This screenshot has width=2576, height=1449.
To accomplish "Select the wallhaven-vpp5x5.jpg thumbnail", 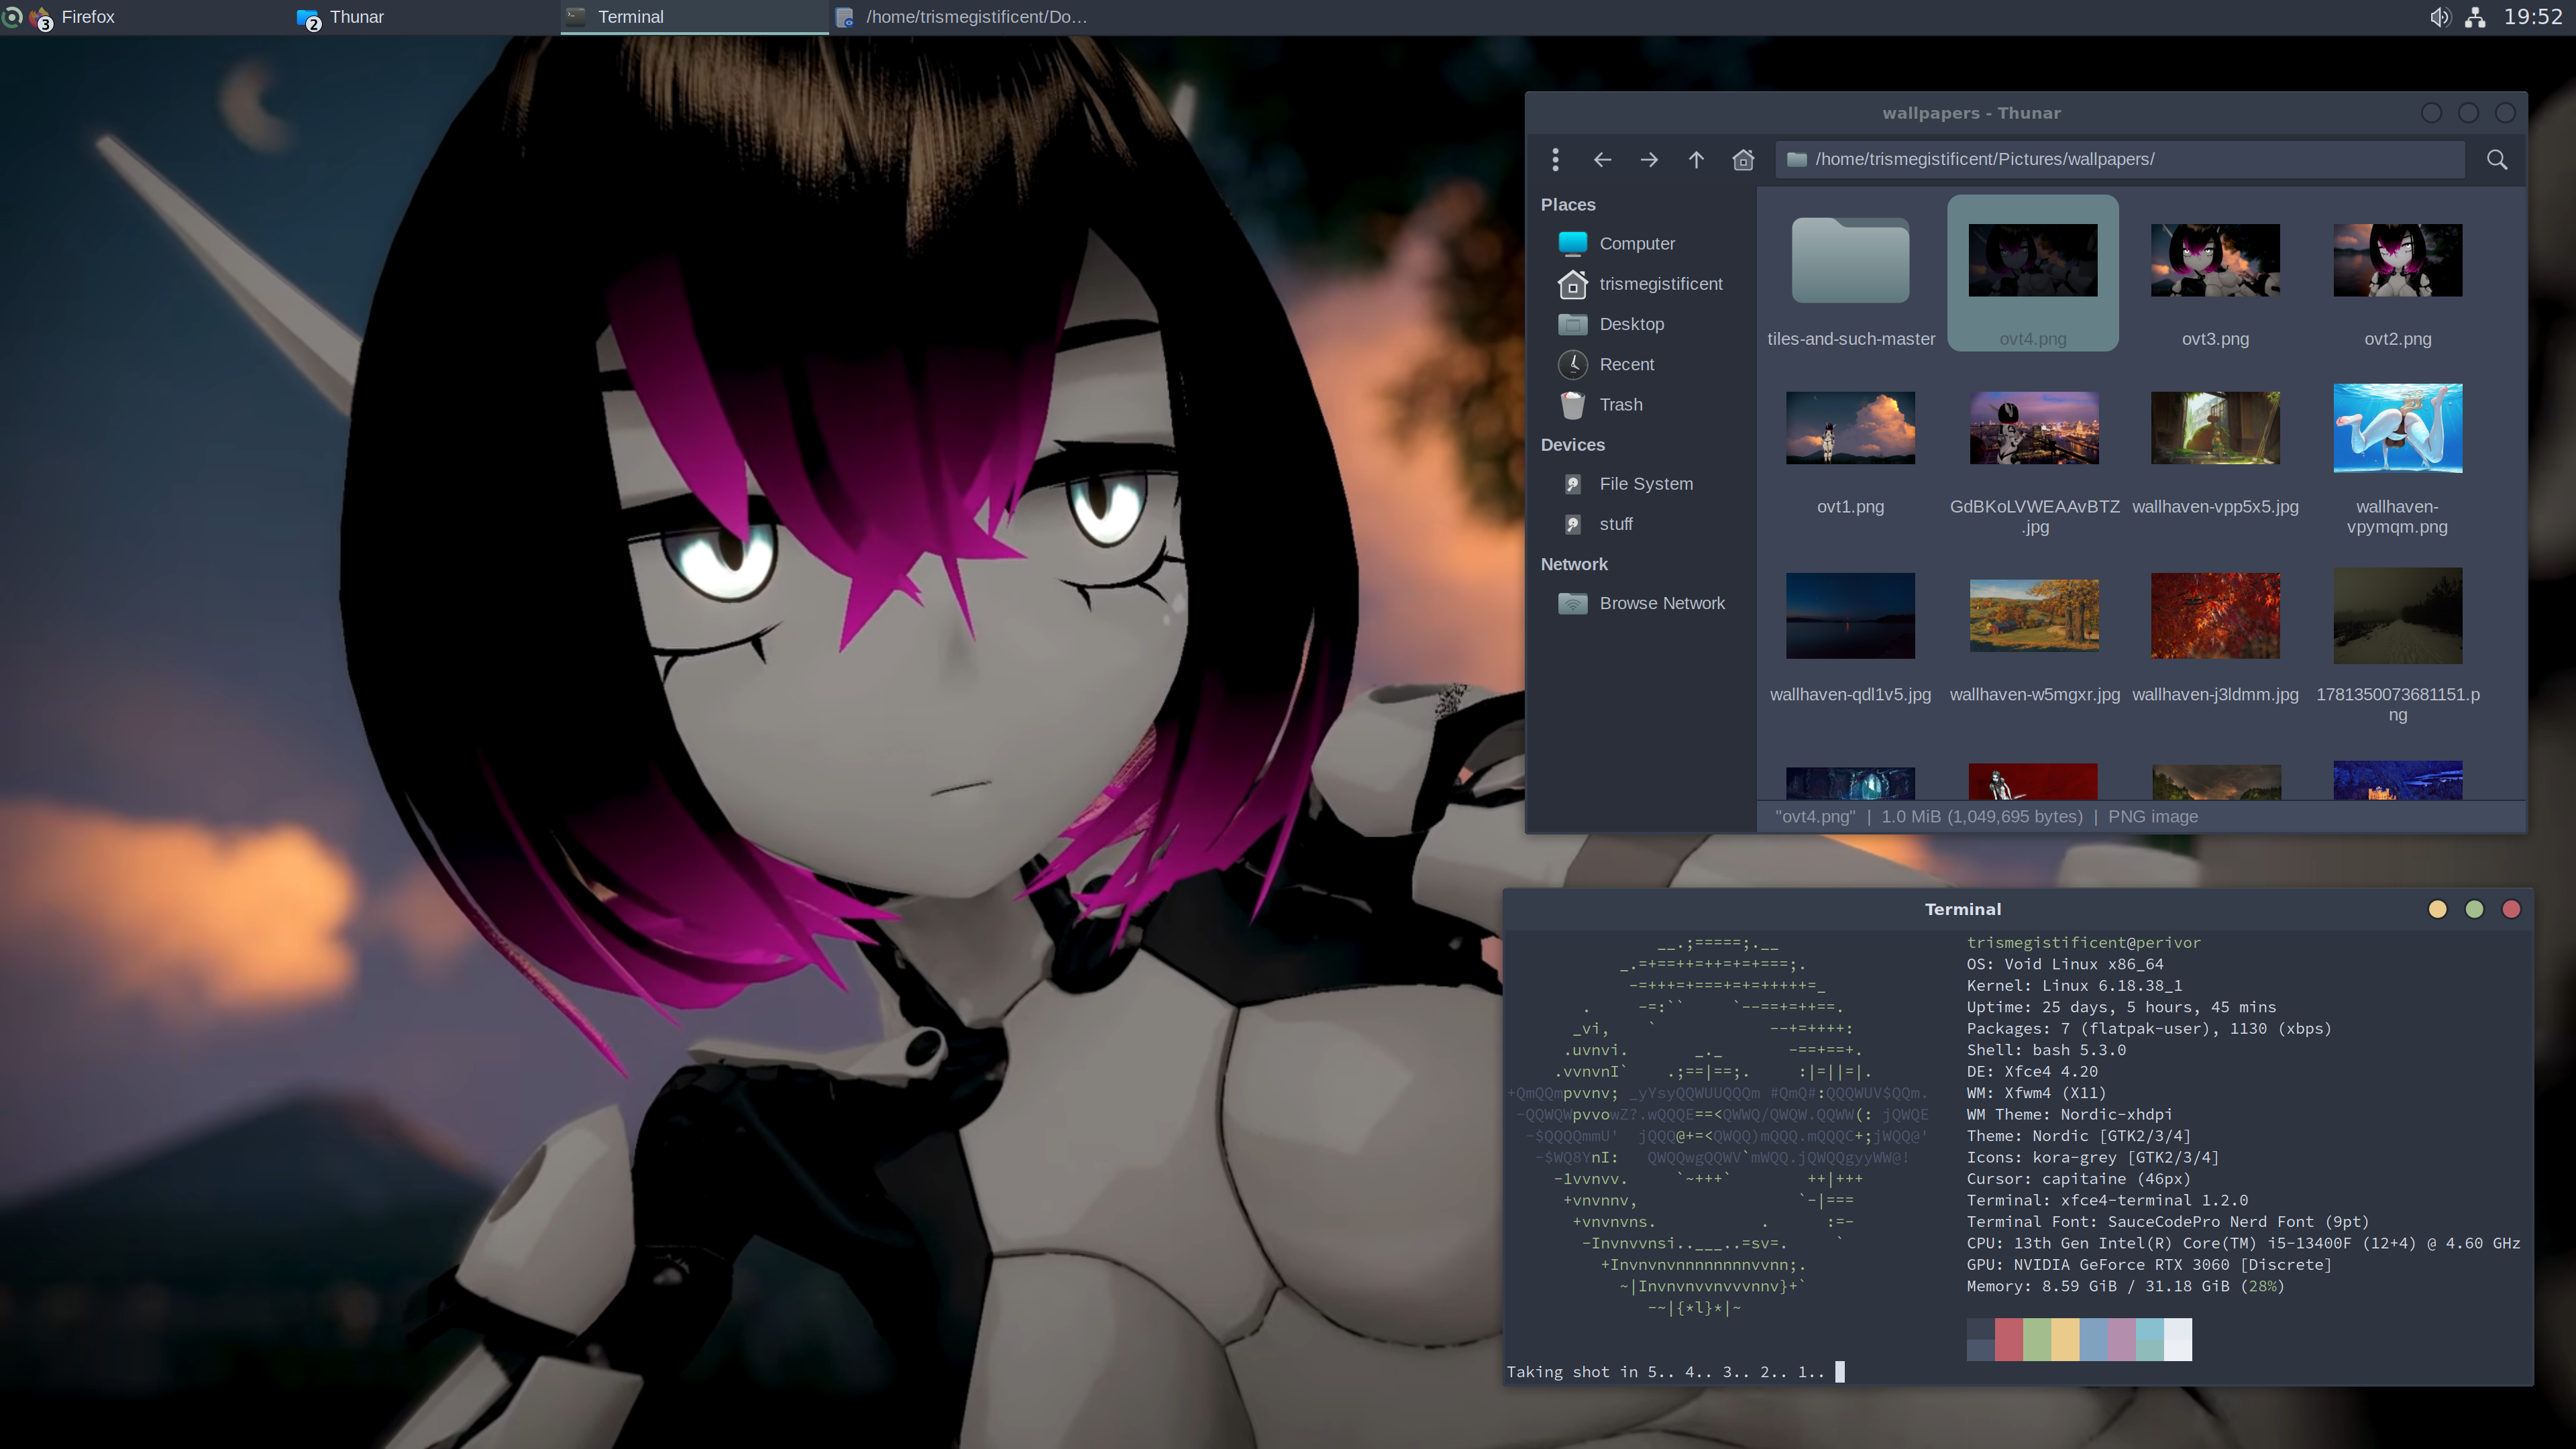I will [x=2215, y=428].
